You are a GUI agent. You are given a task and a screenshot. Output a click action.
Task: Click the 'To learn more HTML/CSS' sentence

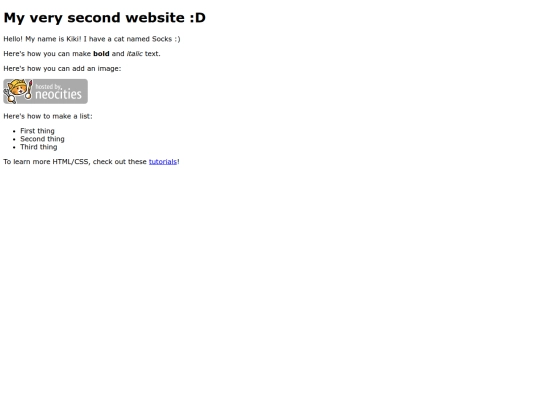(x=91, y=162)
